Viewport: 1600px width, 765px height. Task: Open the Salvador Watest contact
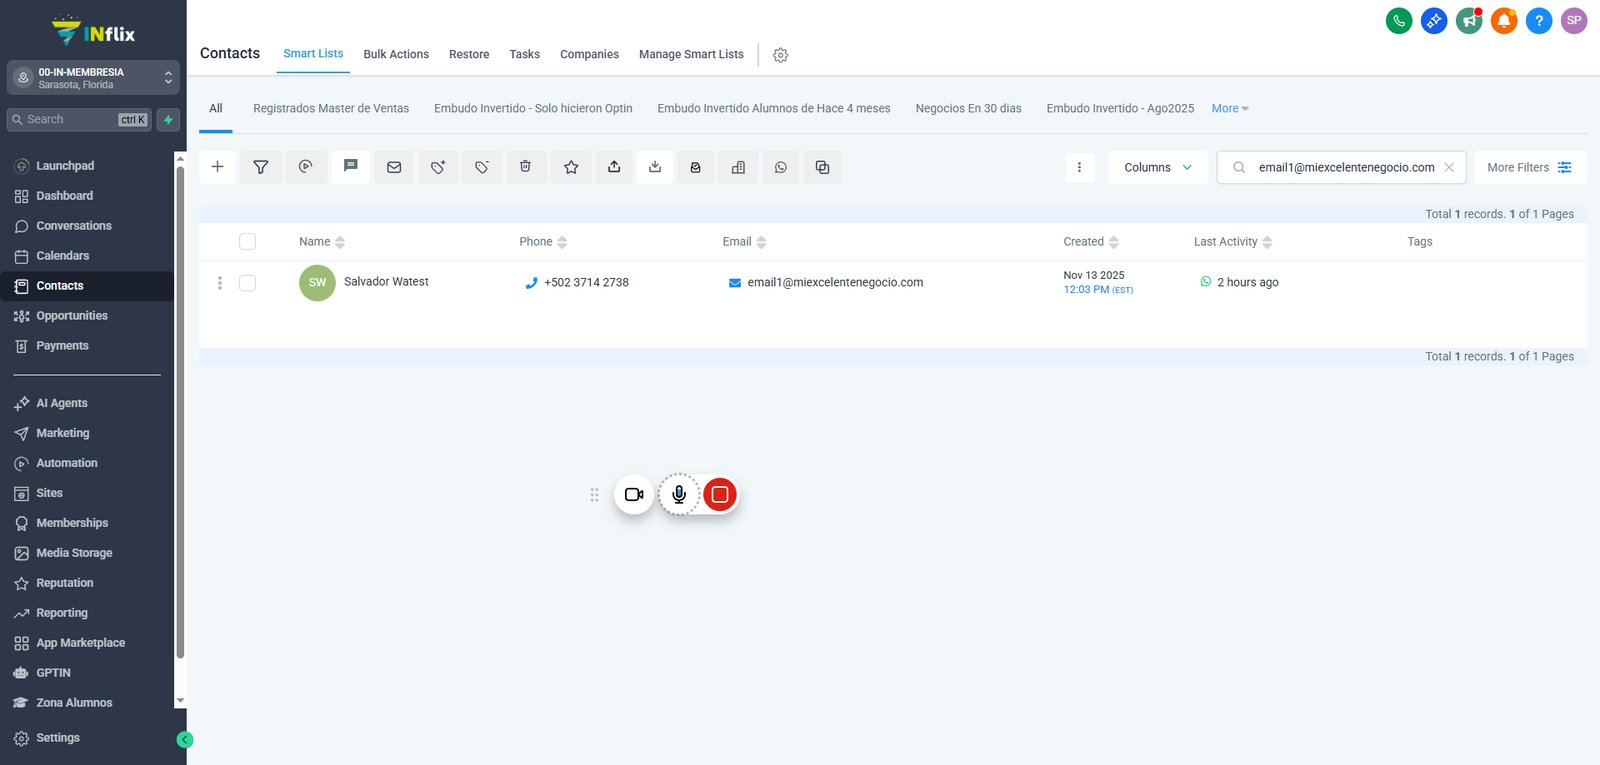[x=386, y=282]
